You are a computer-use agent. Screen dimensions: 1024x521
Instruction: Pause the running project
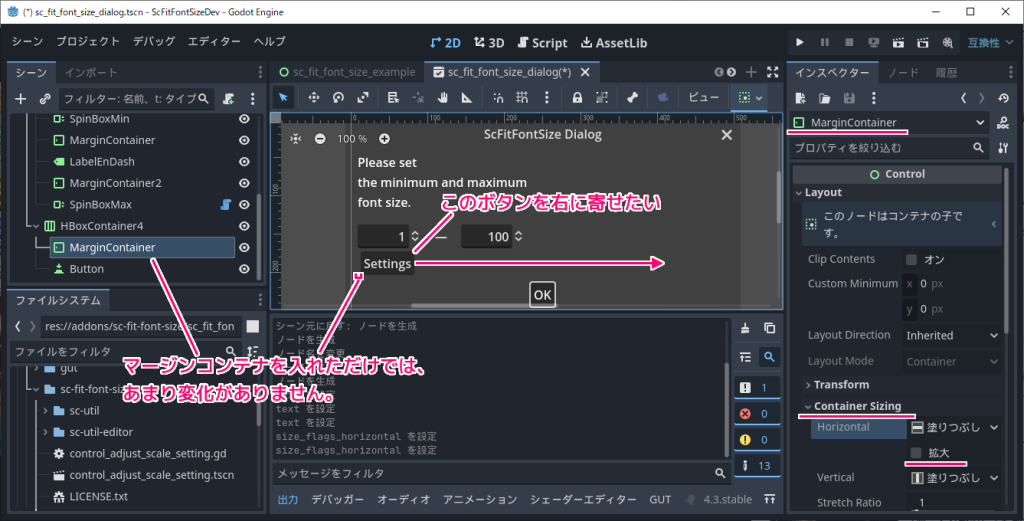click(825, 42)
